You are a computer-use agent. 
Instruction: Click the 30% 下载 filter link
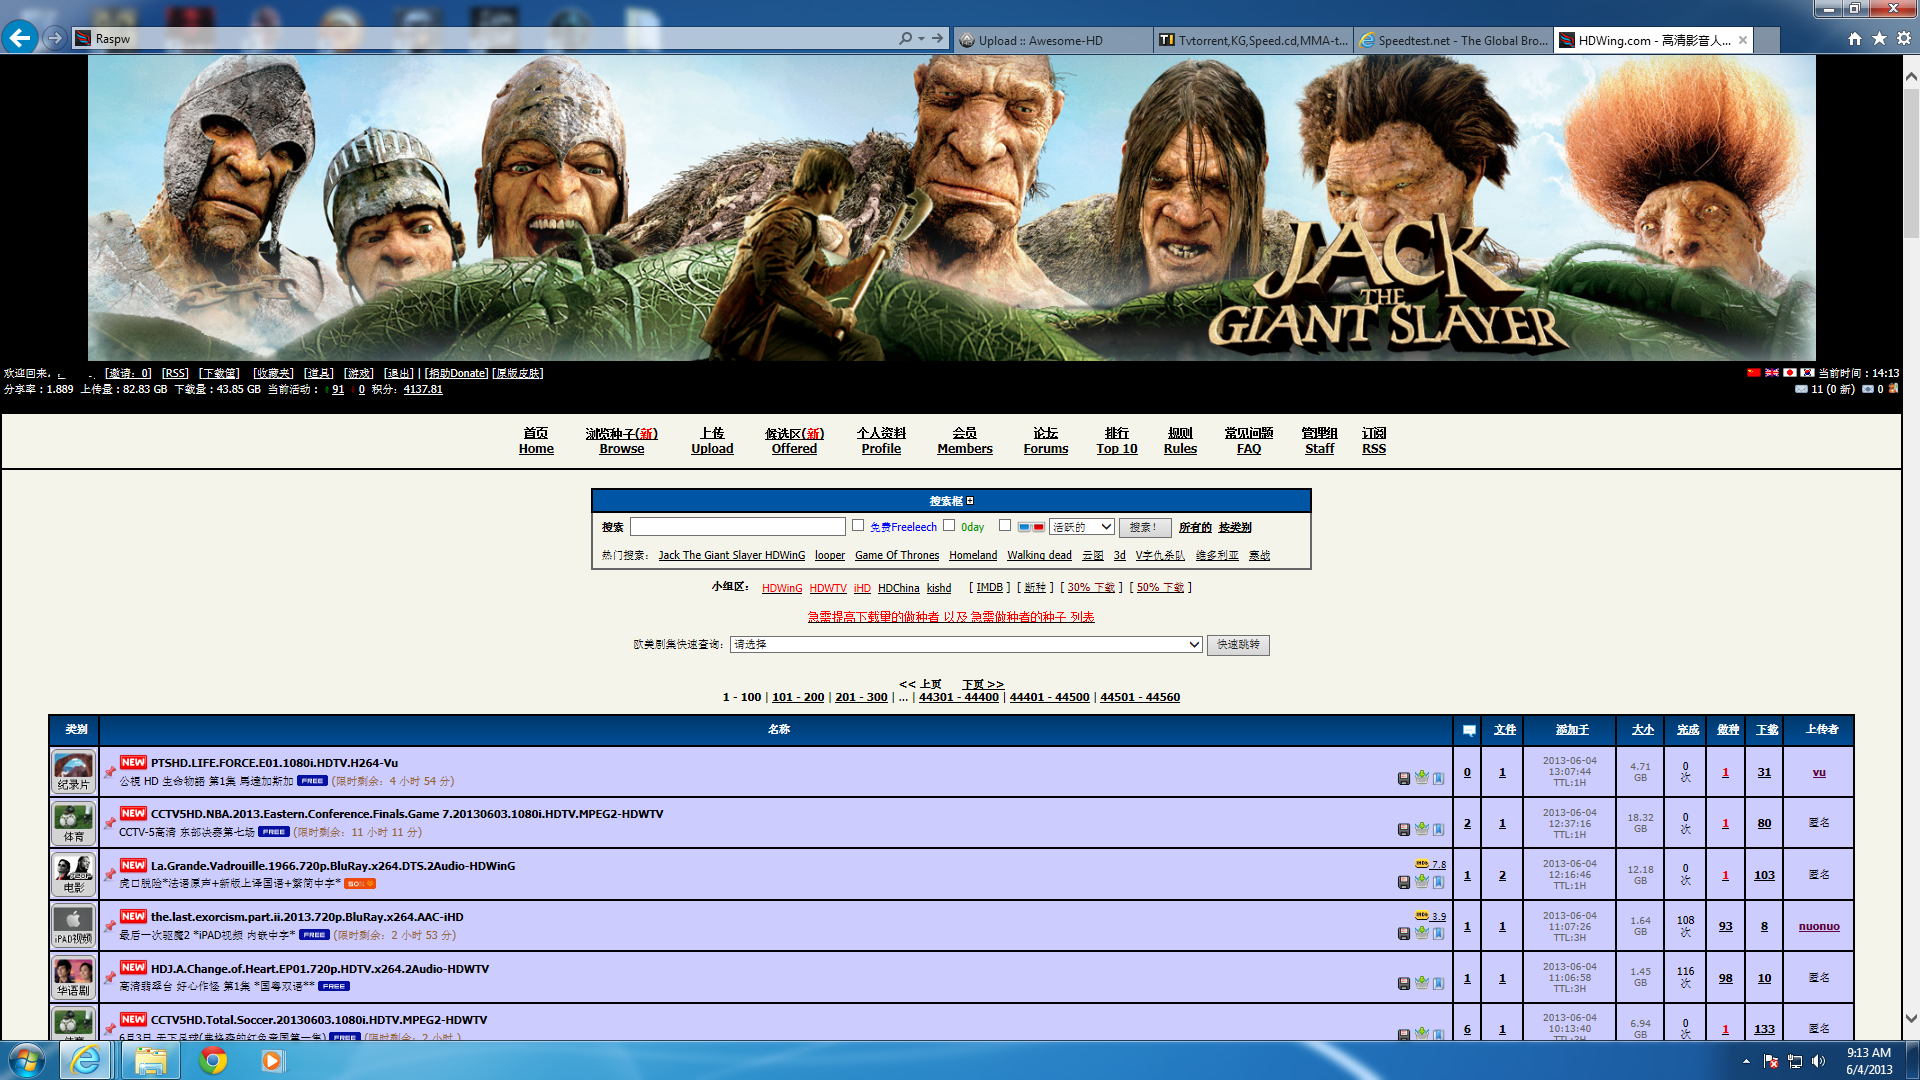pos(1091,588)
